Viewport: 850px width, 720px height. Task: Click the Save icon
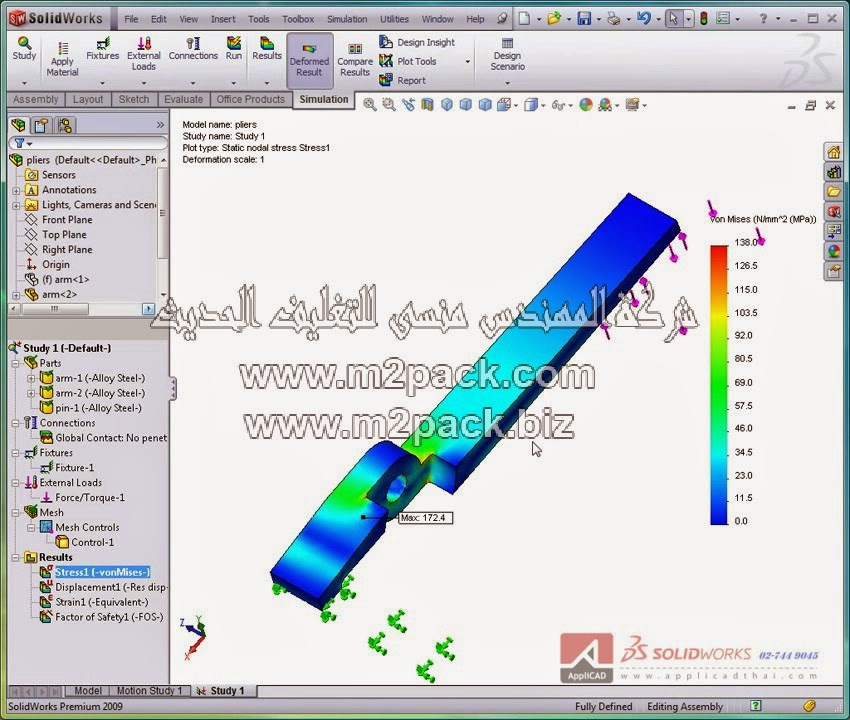pos(584,18)
